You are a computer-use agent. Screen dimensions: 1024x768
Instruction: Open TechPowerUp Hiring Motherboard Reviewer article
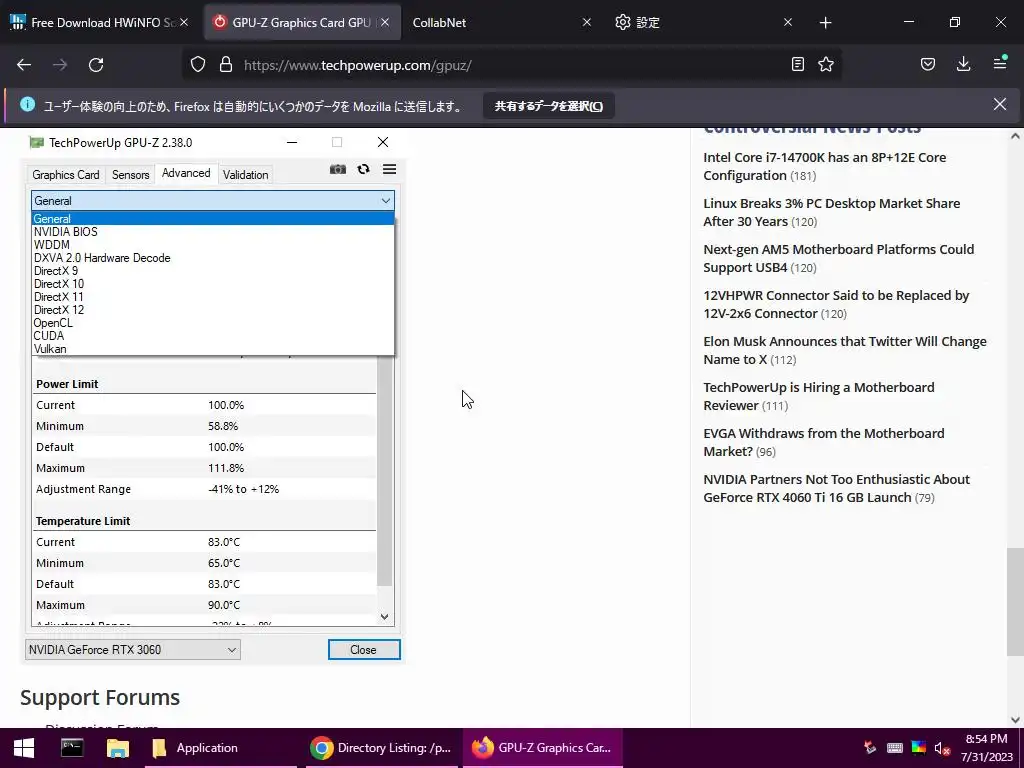coord(818,396)
